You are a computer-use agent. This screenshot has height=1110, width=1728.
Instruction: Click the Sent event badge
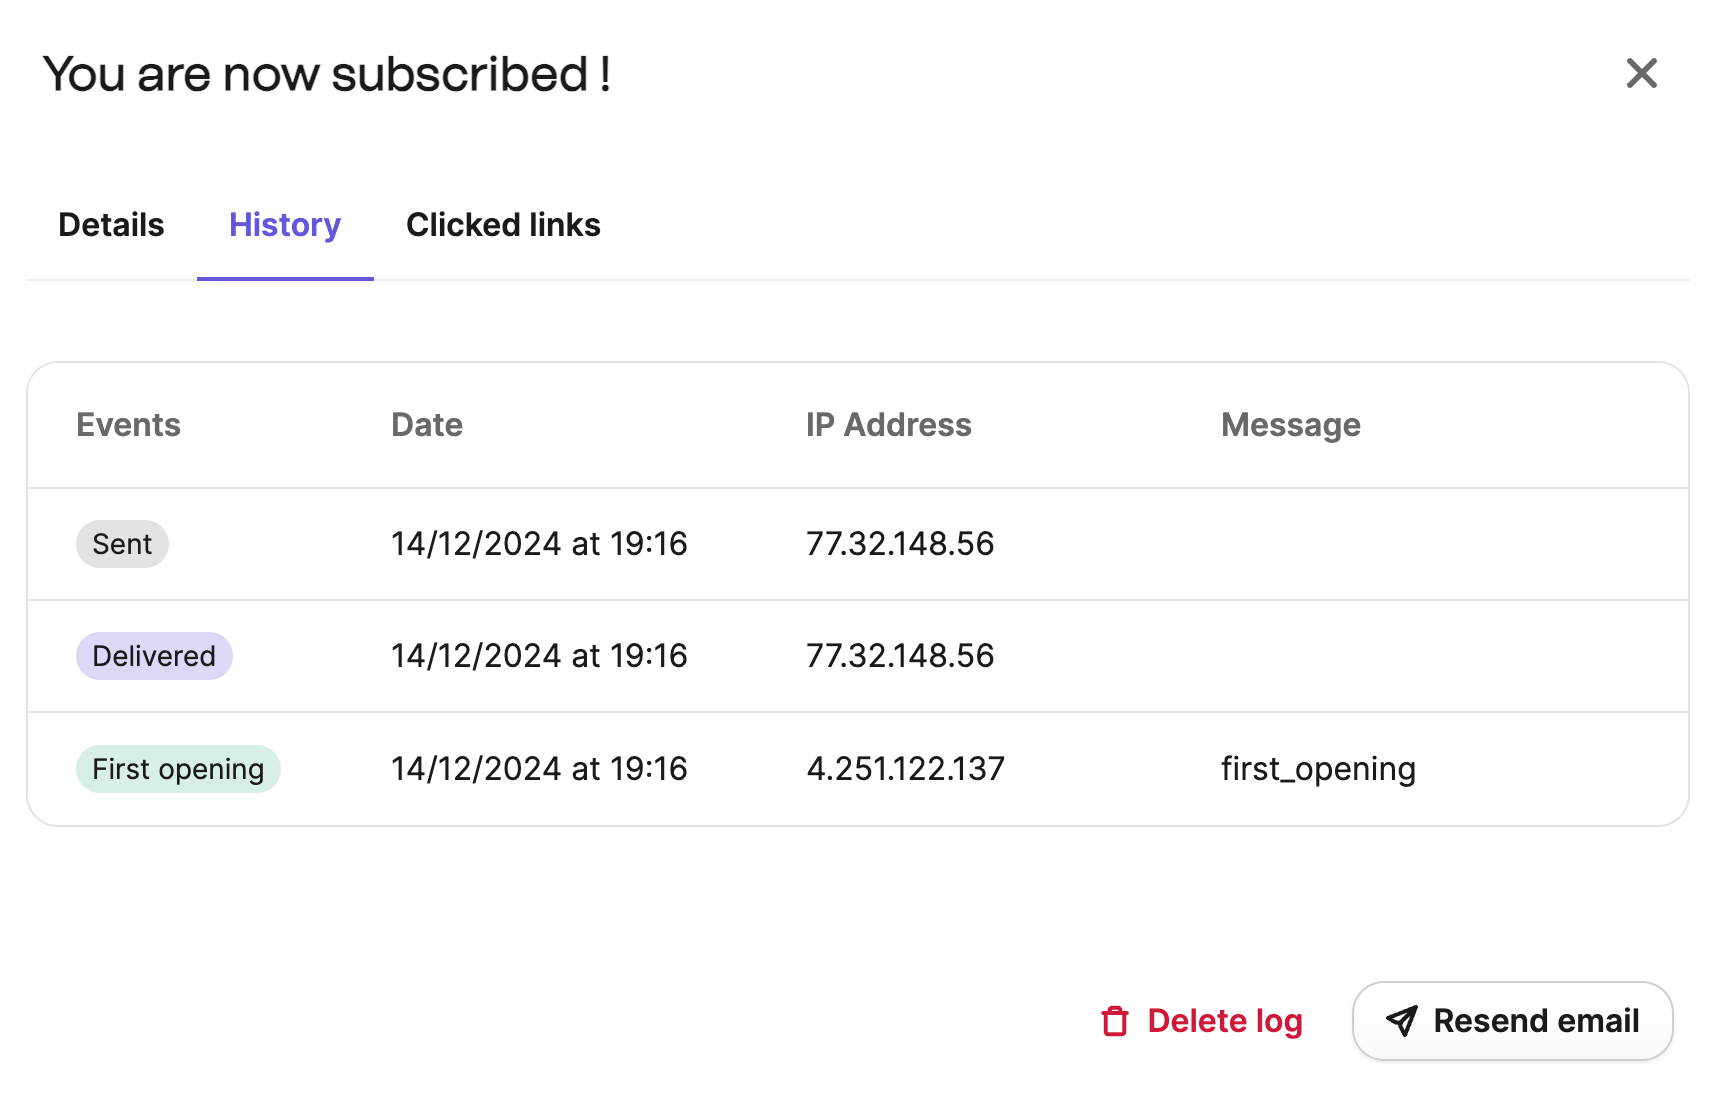coord(122,544)
